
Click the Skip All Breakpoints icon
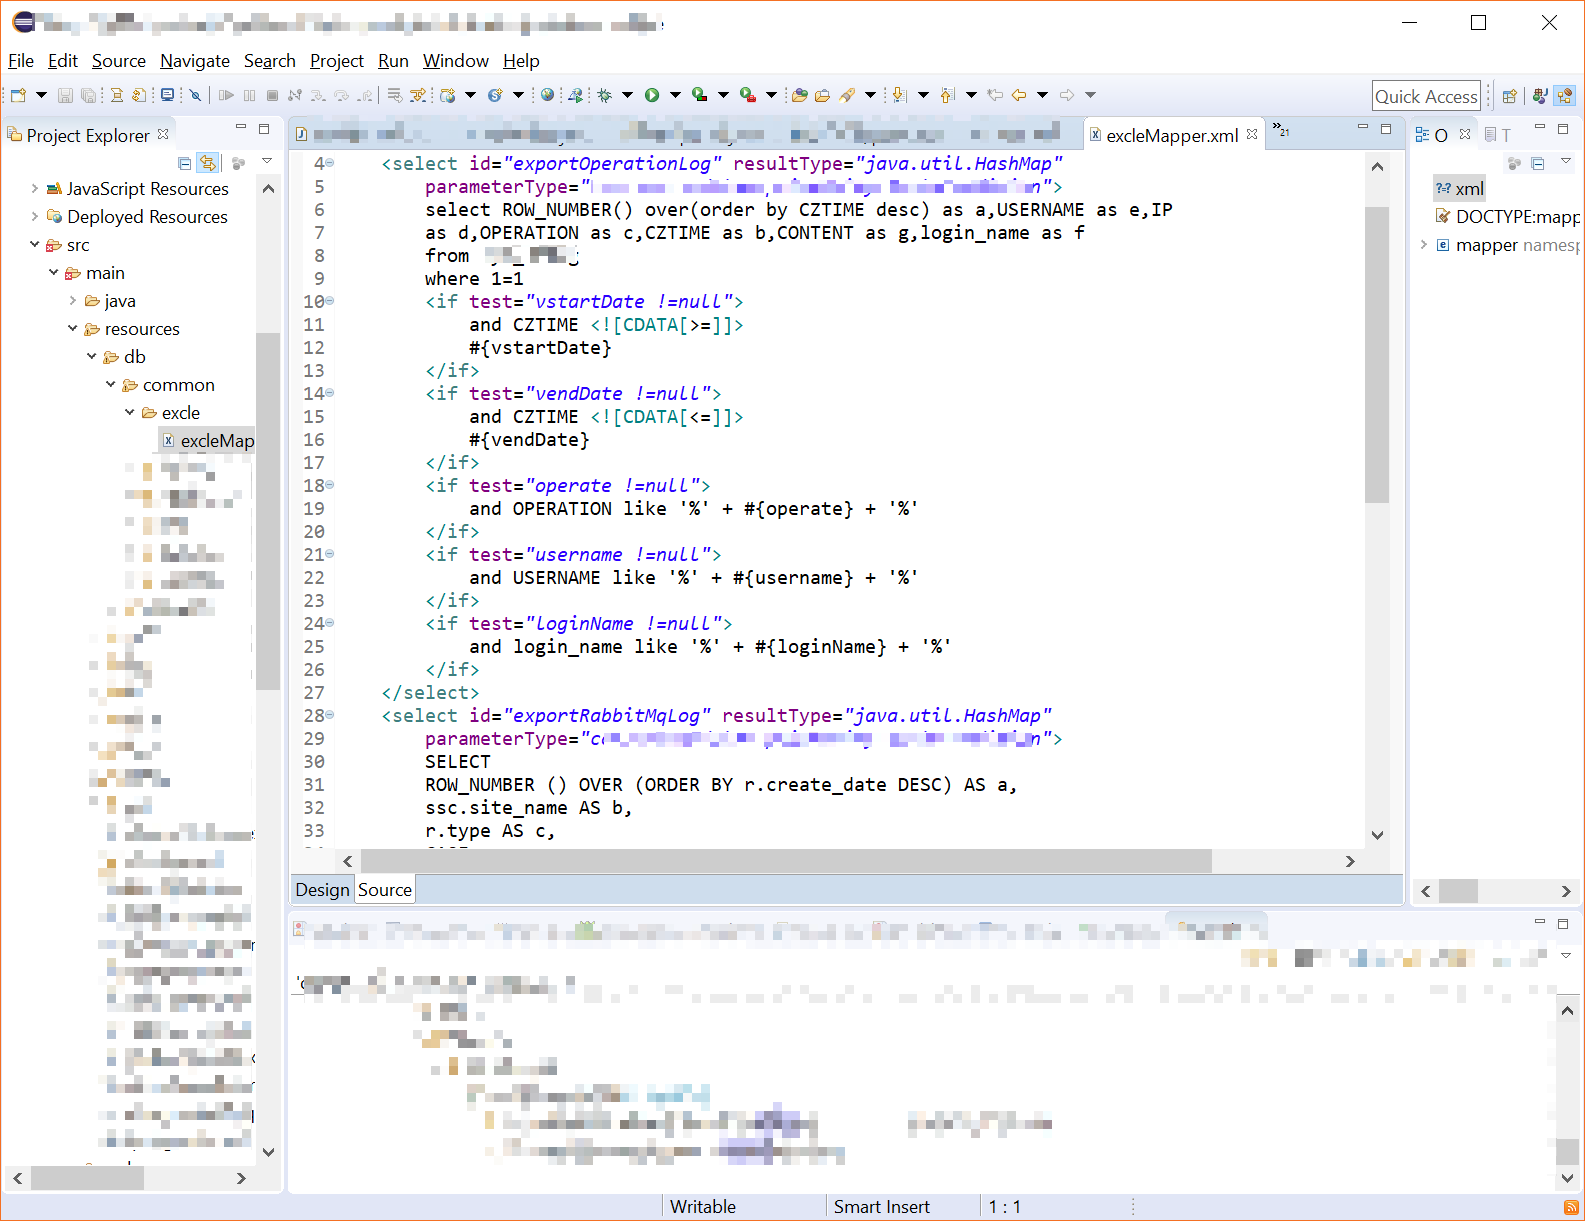point(196,95)
